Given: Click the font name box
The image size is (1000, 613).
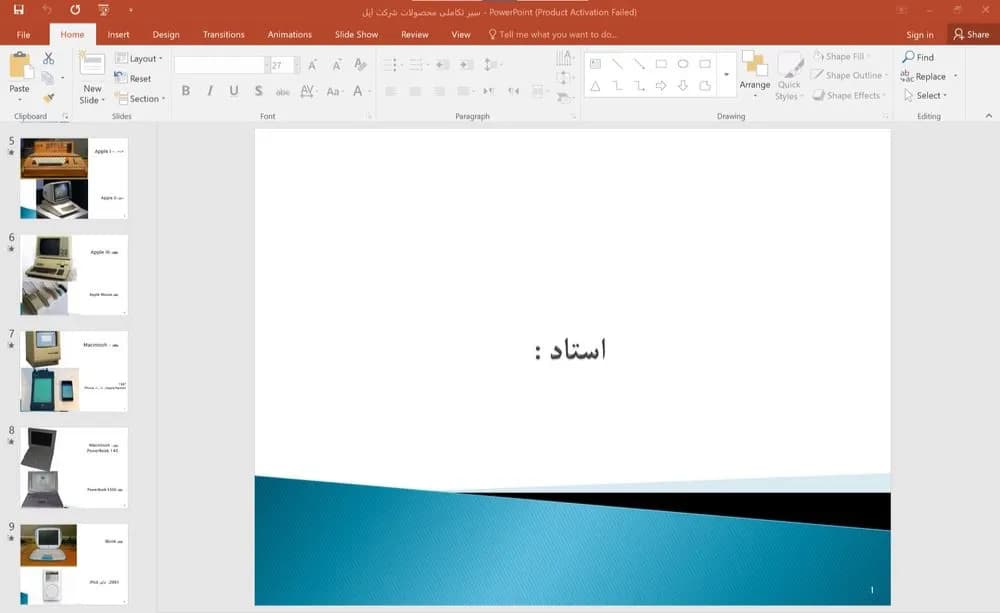Looking at the screenshot, I should (x=220, y=65).
